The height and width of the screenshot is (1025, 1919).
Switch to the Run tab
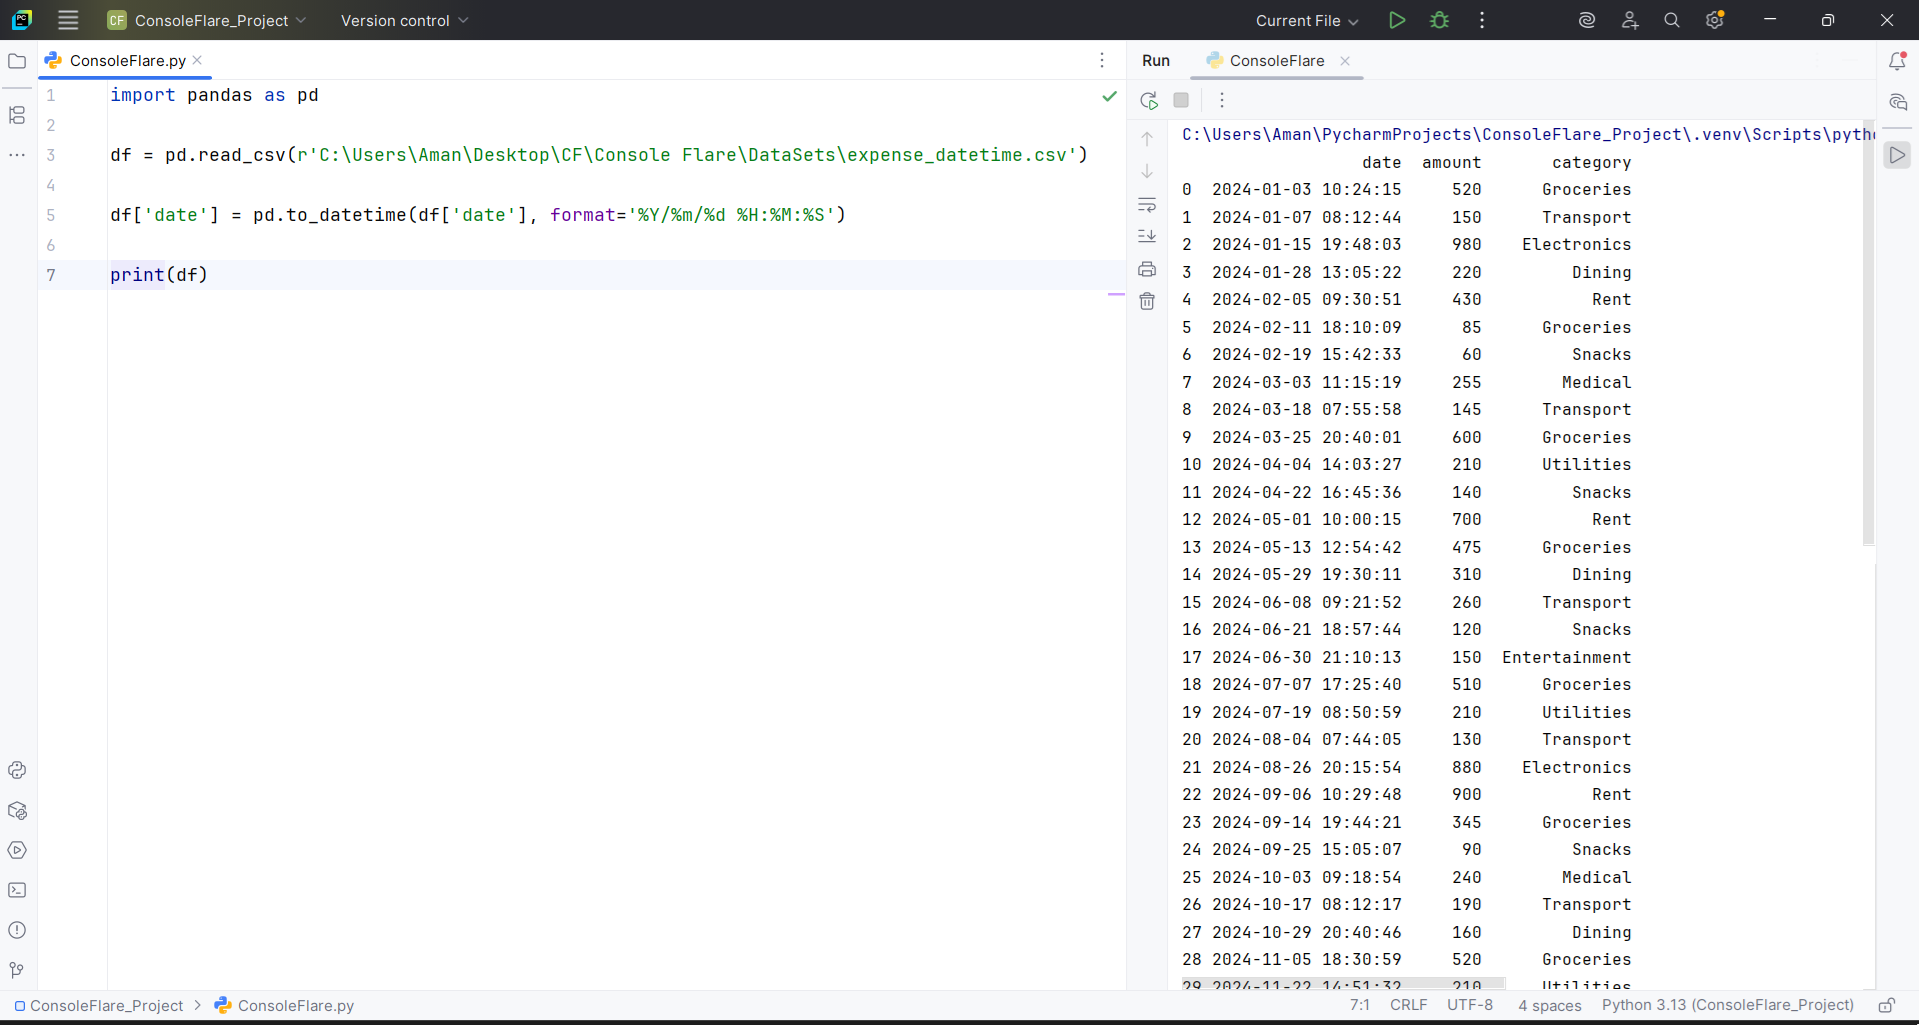point(1156,60)
